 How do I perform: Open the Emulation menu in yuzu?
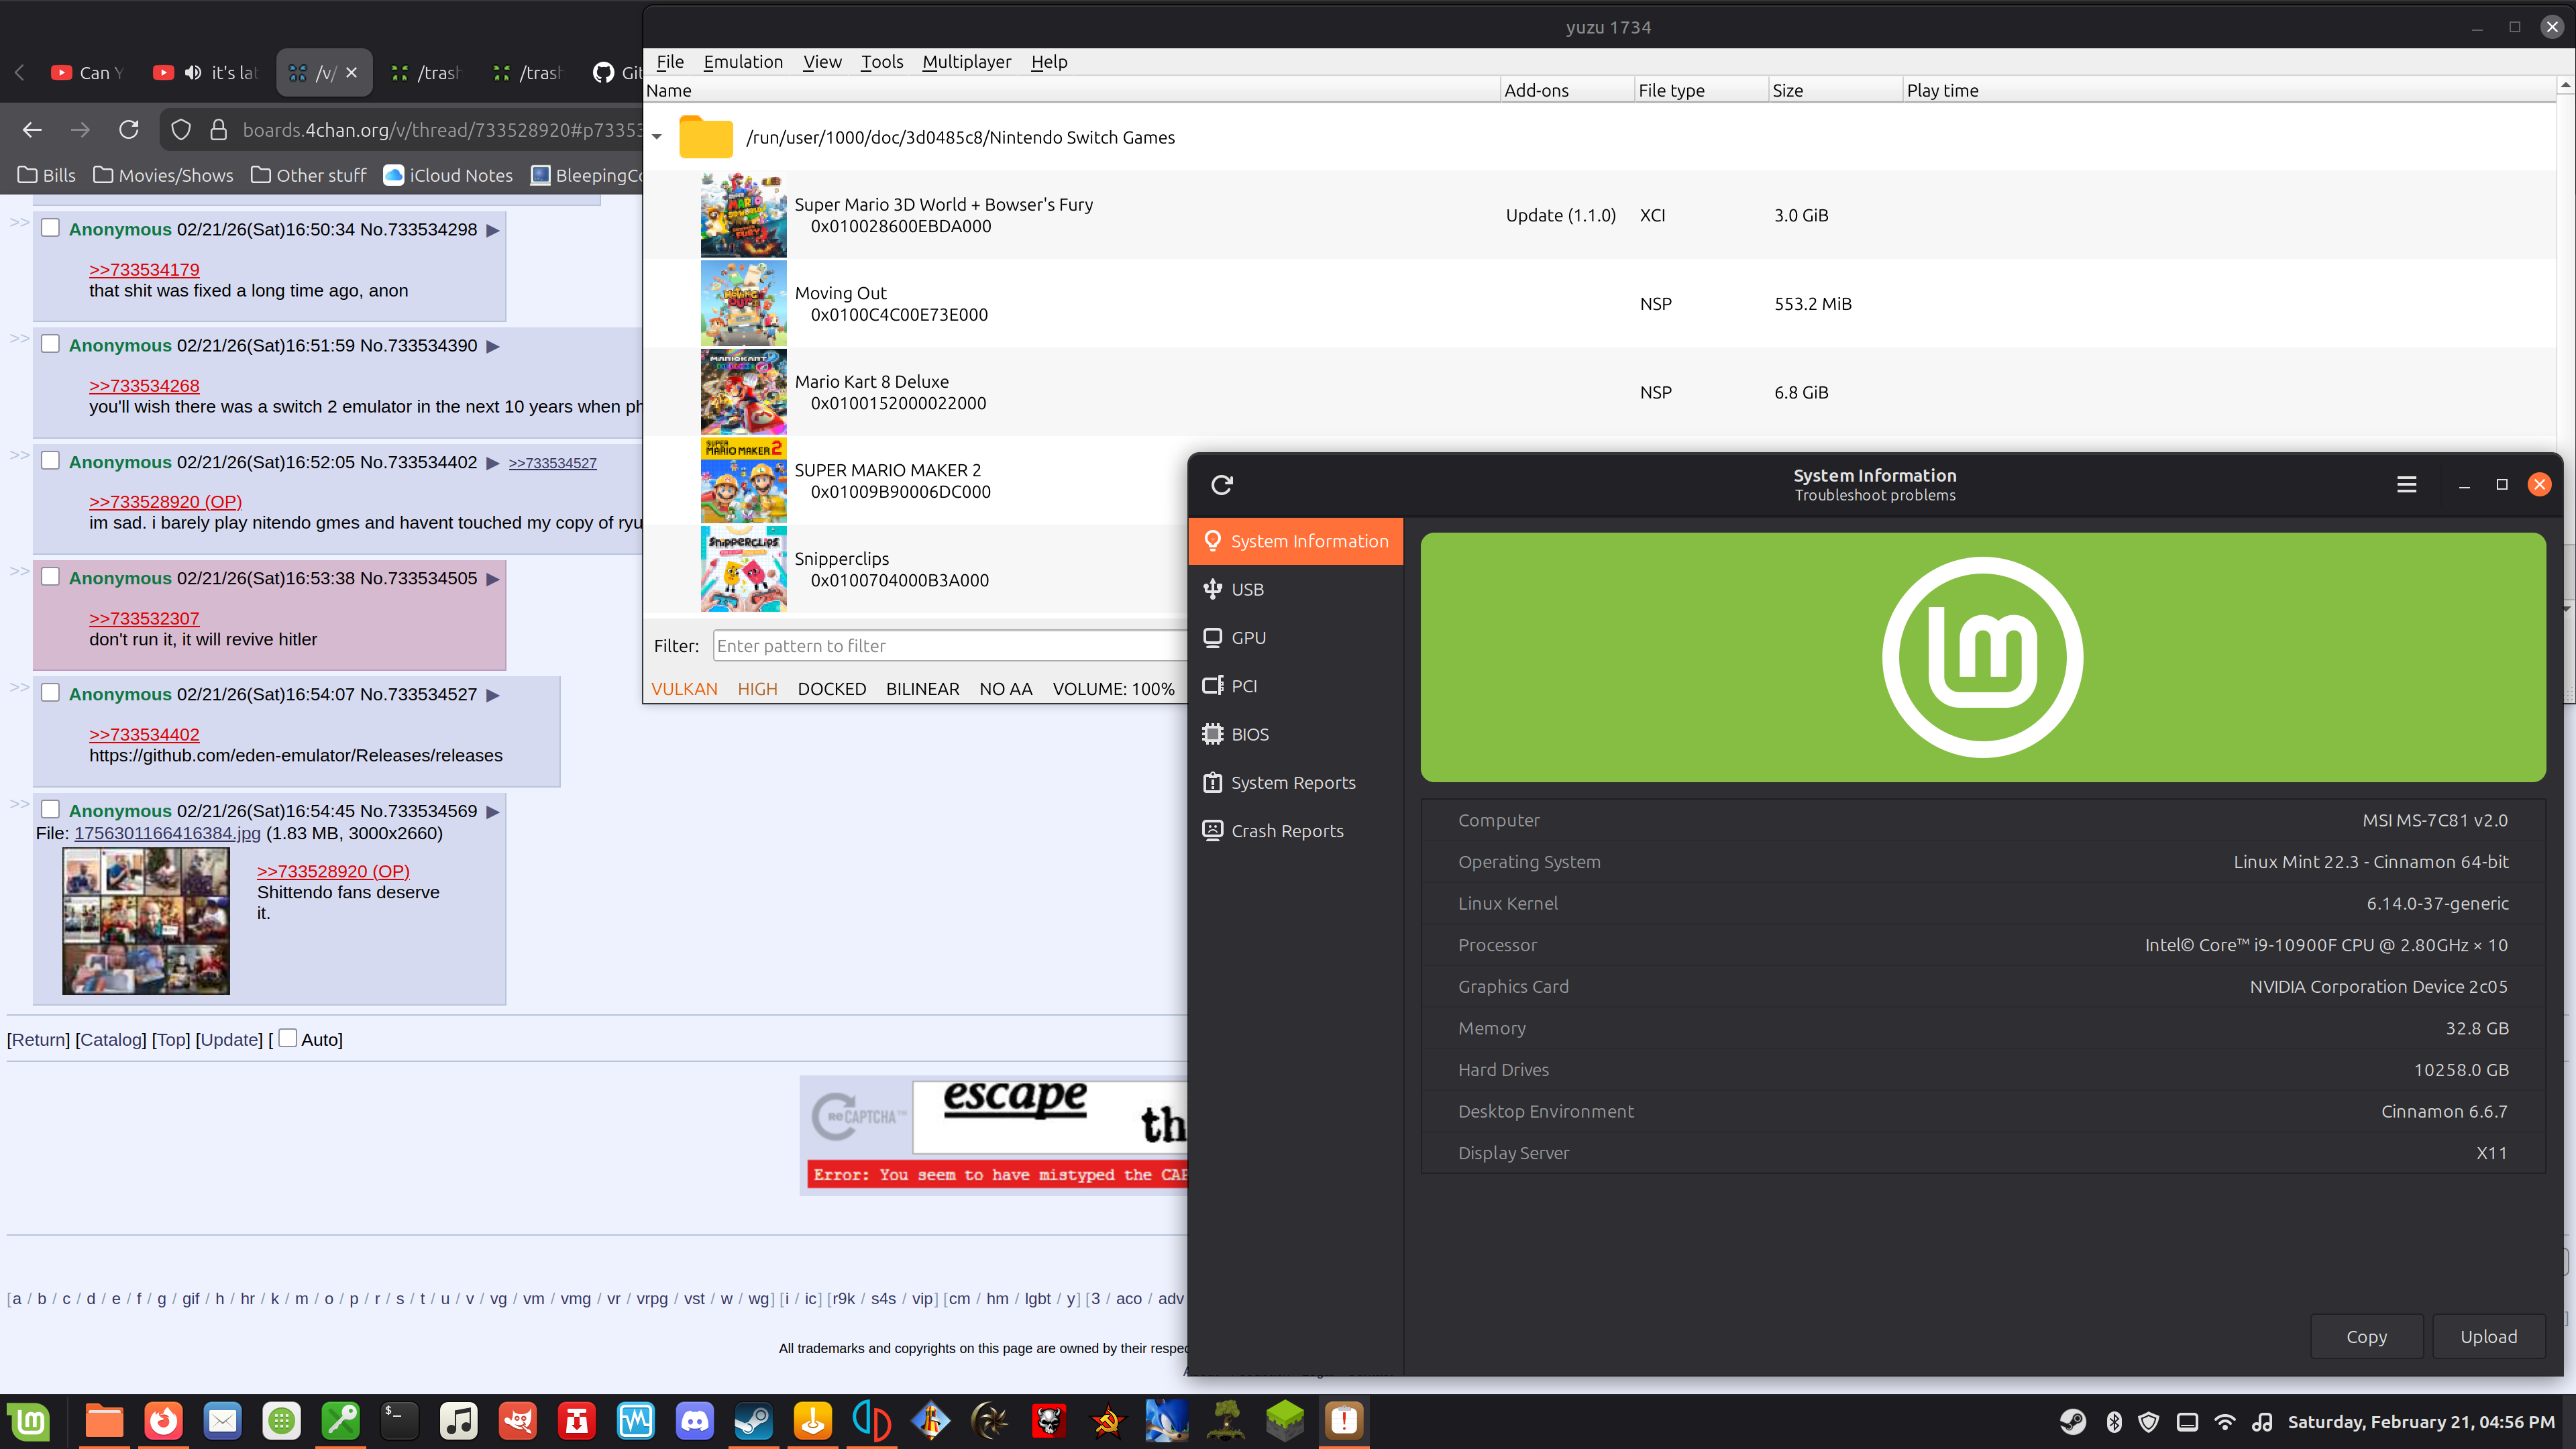(x=742, y=62)
